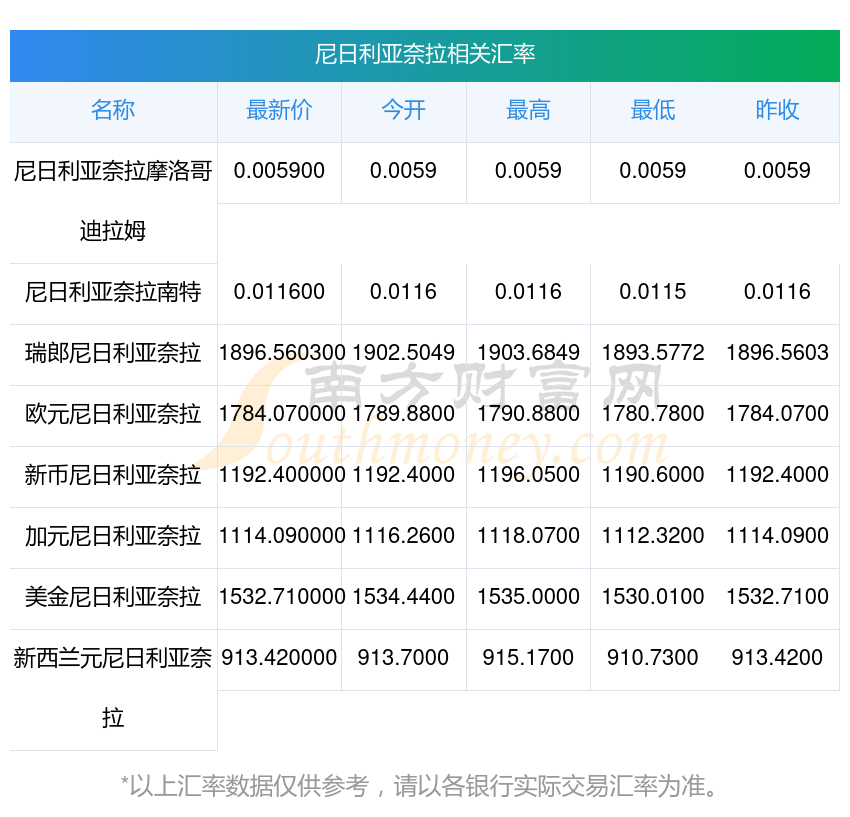The height and width of the screenshot is (817, 850).
Task: Select row name 新币尼日利亚奈拉
Action: [113, 475]
